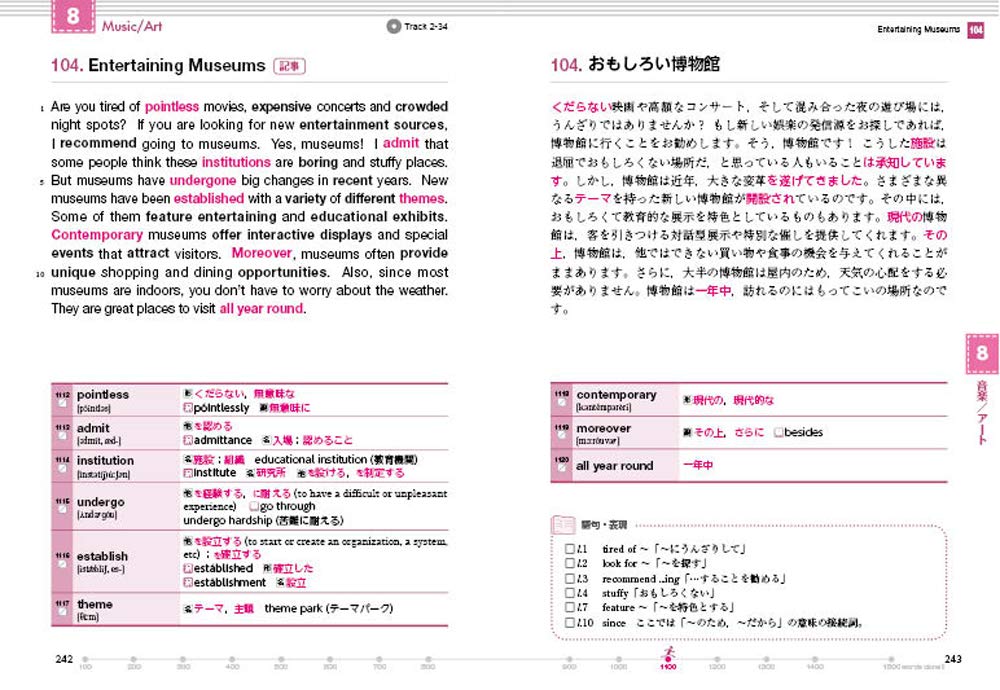Check the box under entry 1112 pointless
Viewport: 1000px width, 690px height.
click(62, 404)
